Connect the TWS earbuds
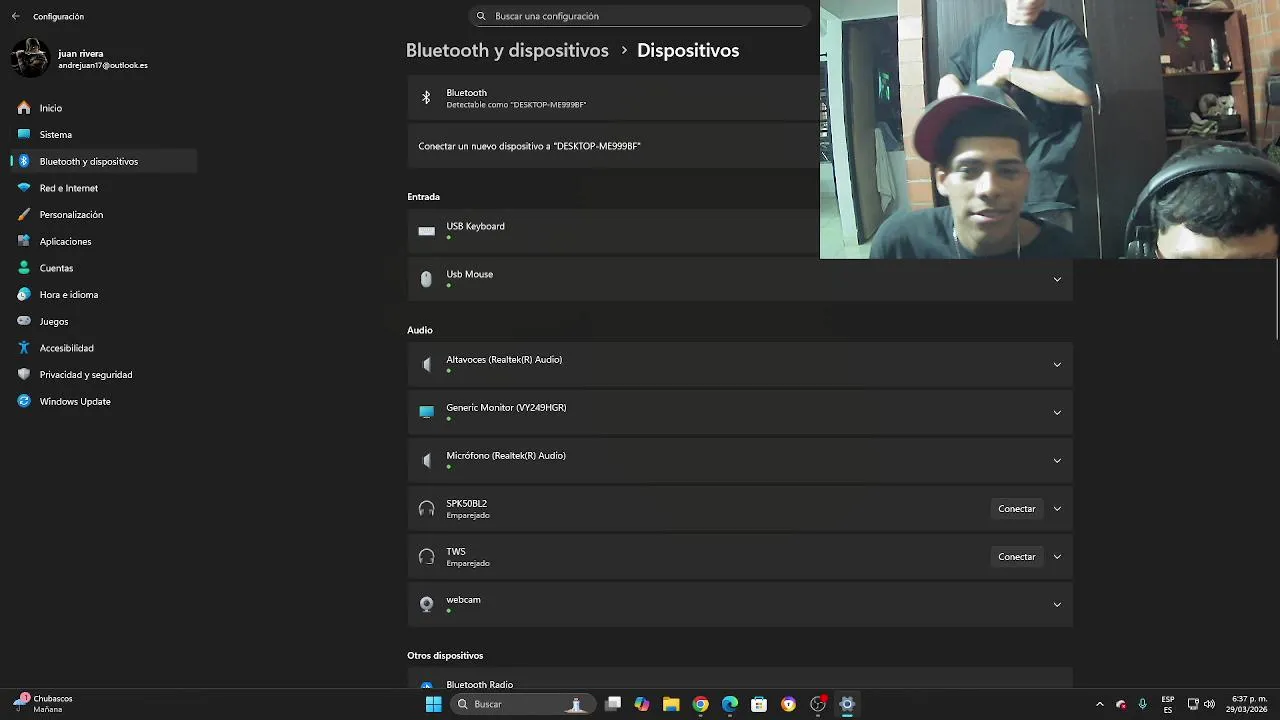This screenshot has width=1280, height=720. [x=1017, y=557]
